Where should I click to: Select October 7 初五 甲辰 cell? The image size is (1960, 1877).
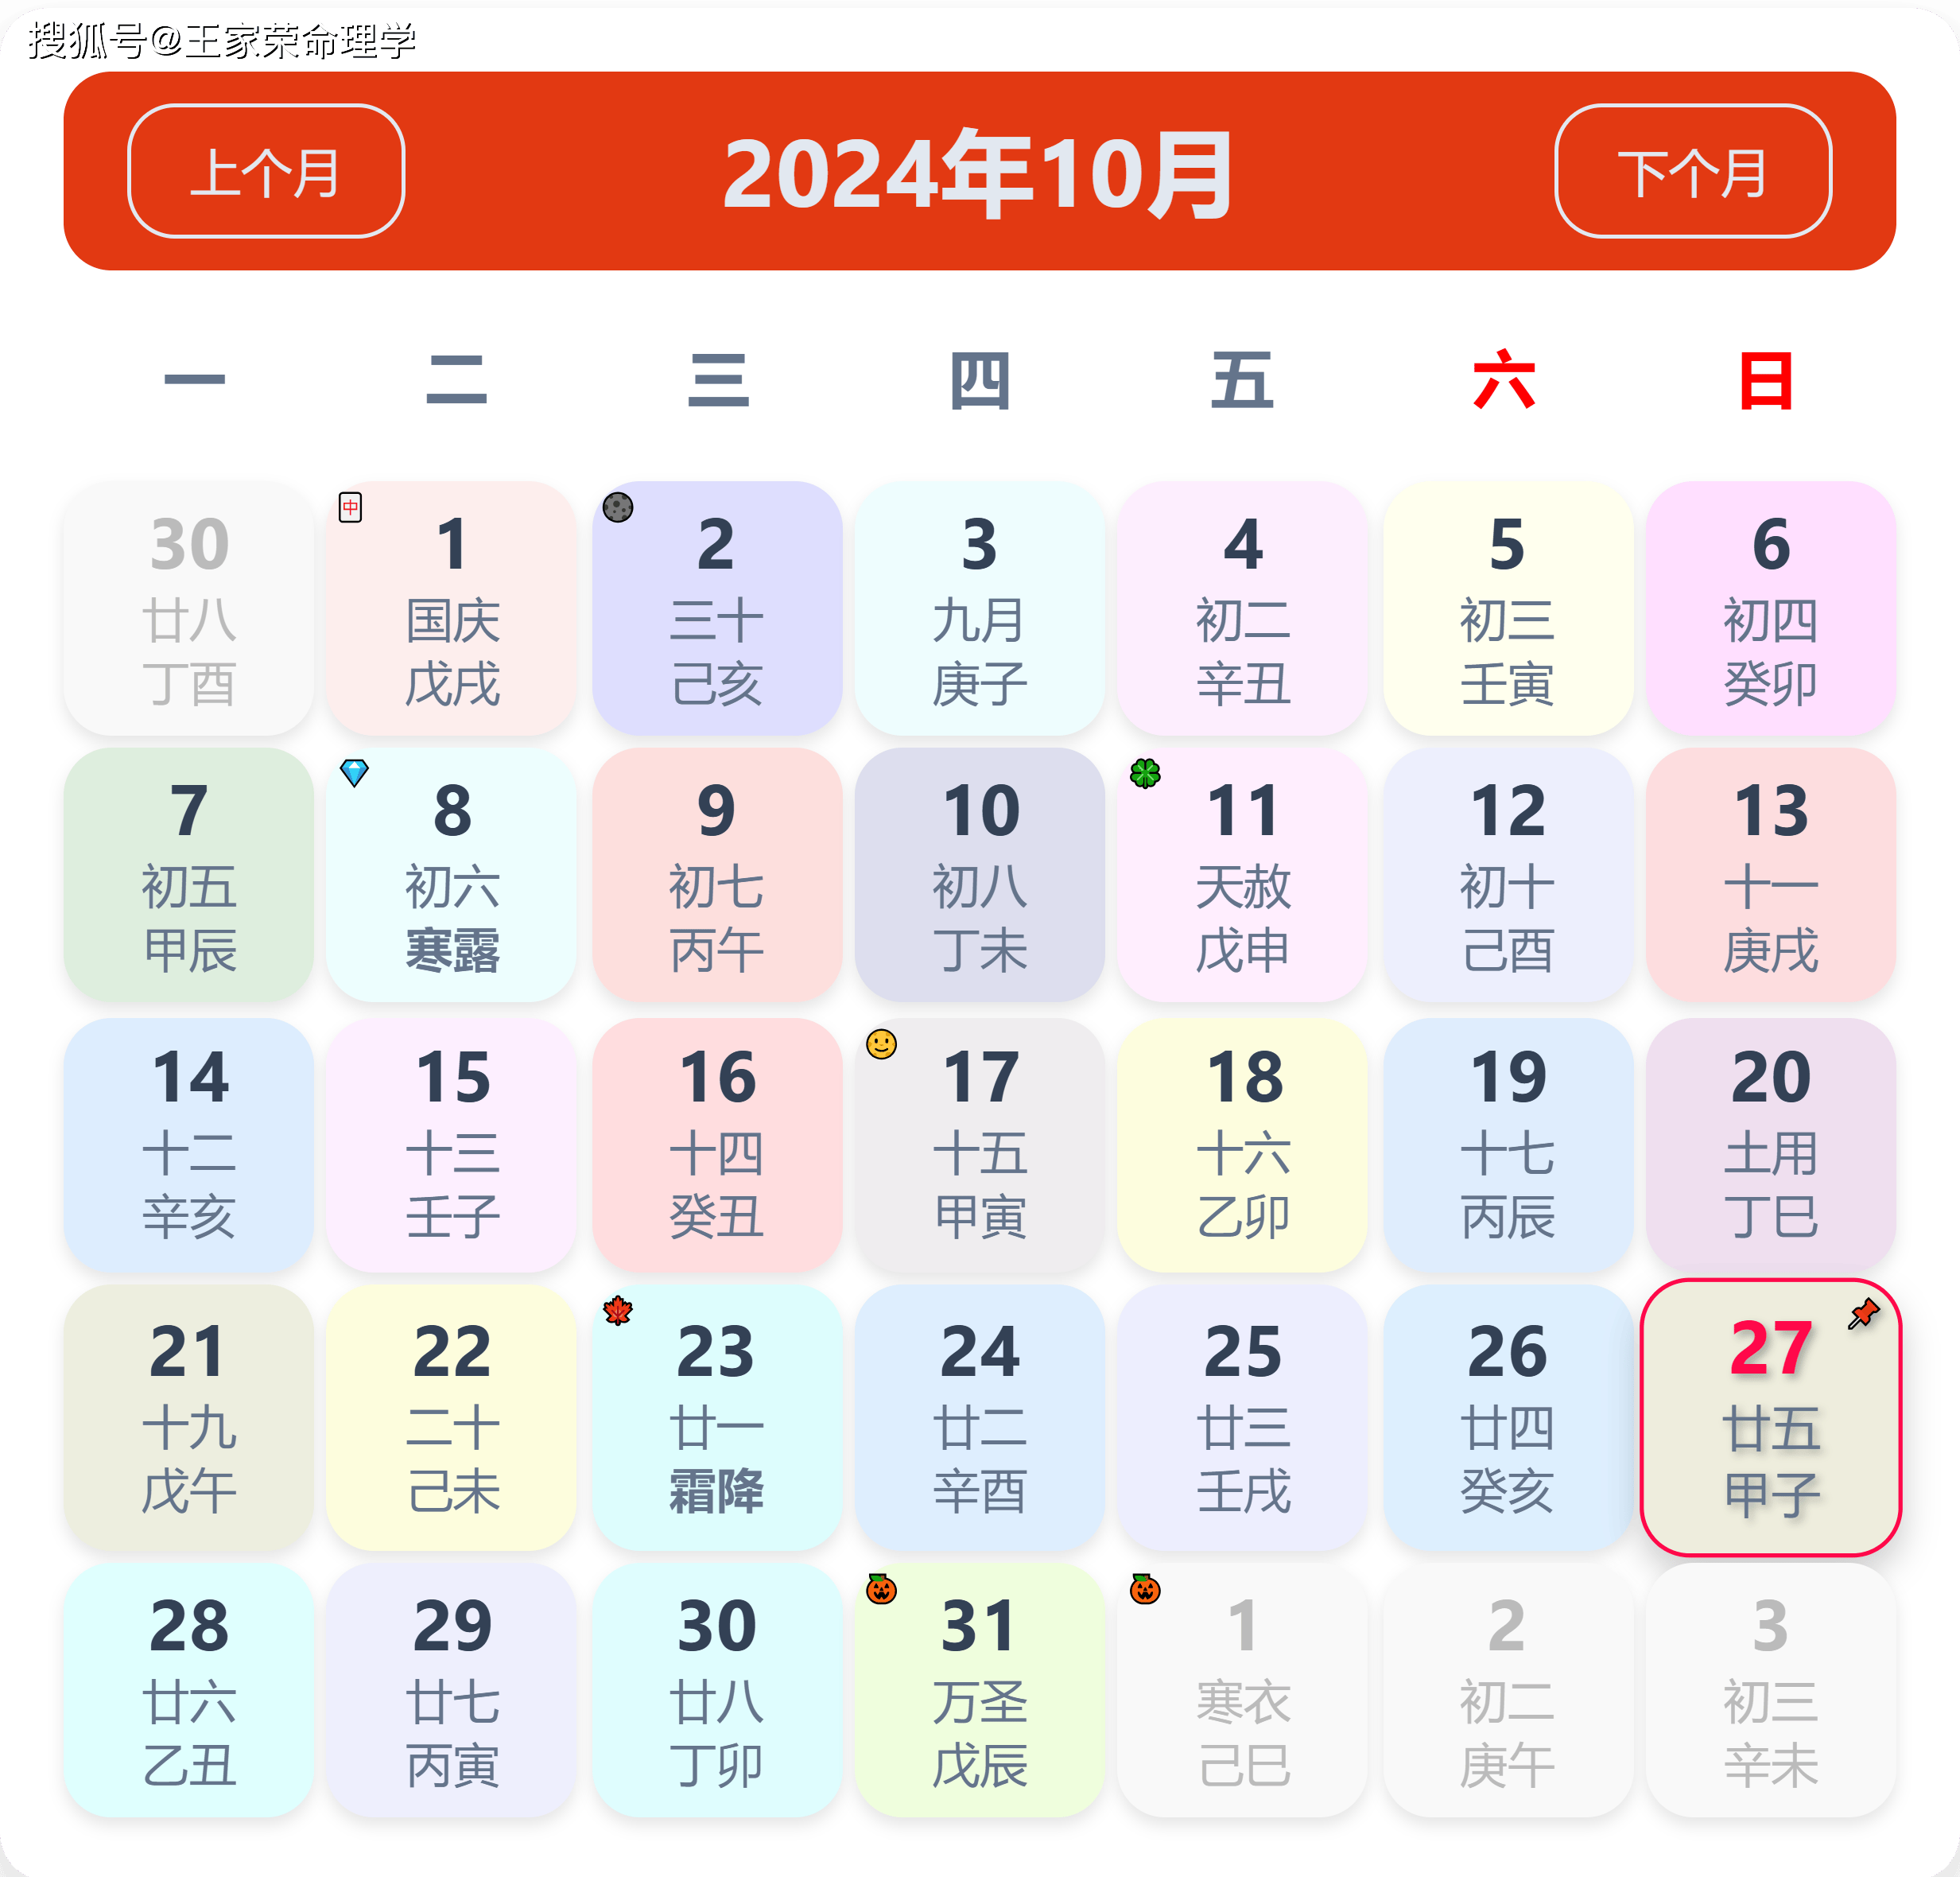pos(189,875)
